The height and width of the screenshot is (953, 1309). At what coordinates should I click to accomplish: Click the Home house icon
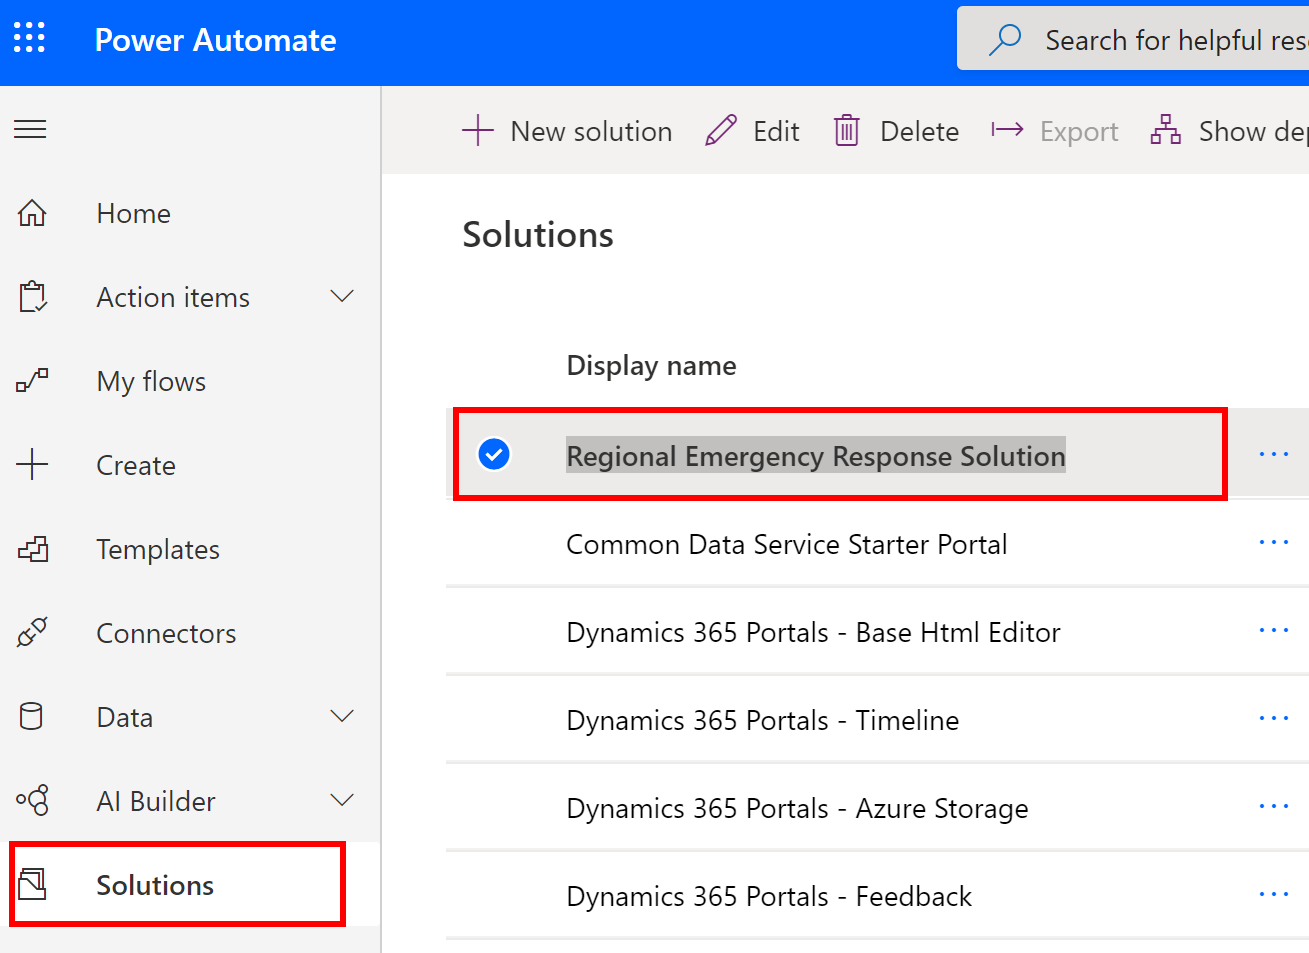click(x=32, y=213)
